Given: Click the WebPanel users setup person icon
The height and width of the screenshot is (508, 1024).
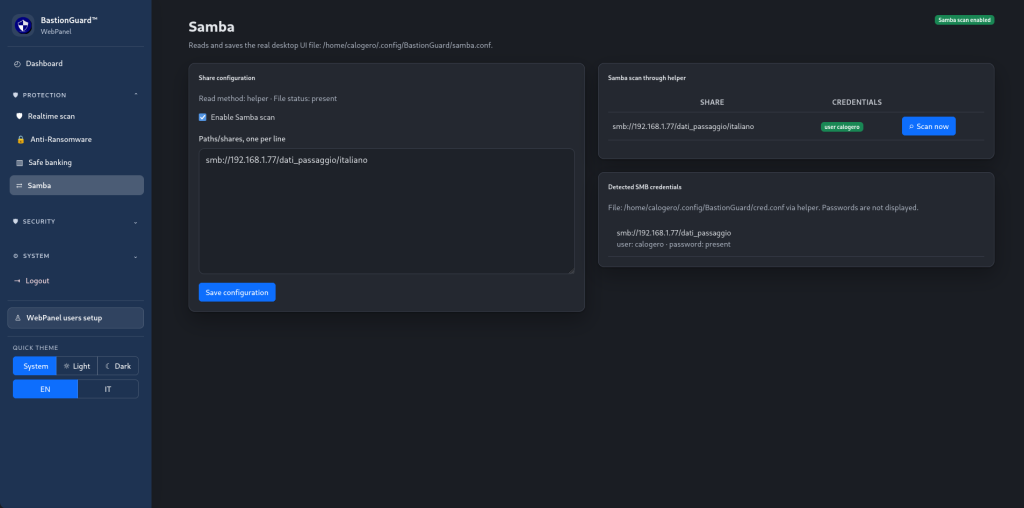Looking at the screenshot, I should click(18, 318).
